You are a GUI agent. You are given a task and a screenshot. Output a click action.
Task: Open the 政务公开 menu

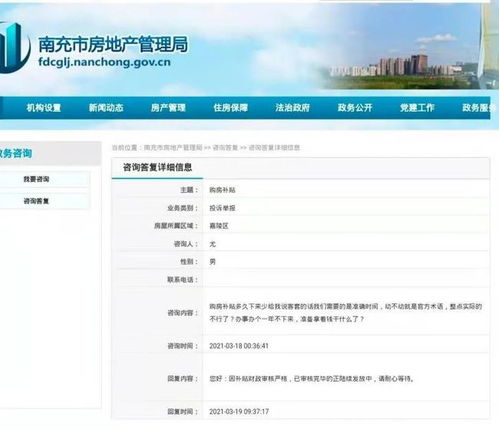coord(355,108)
